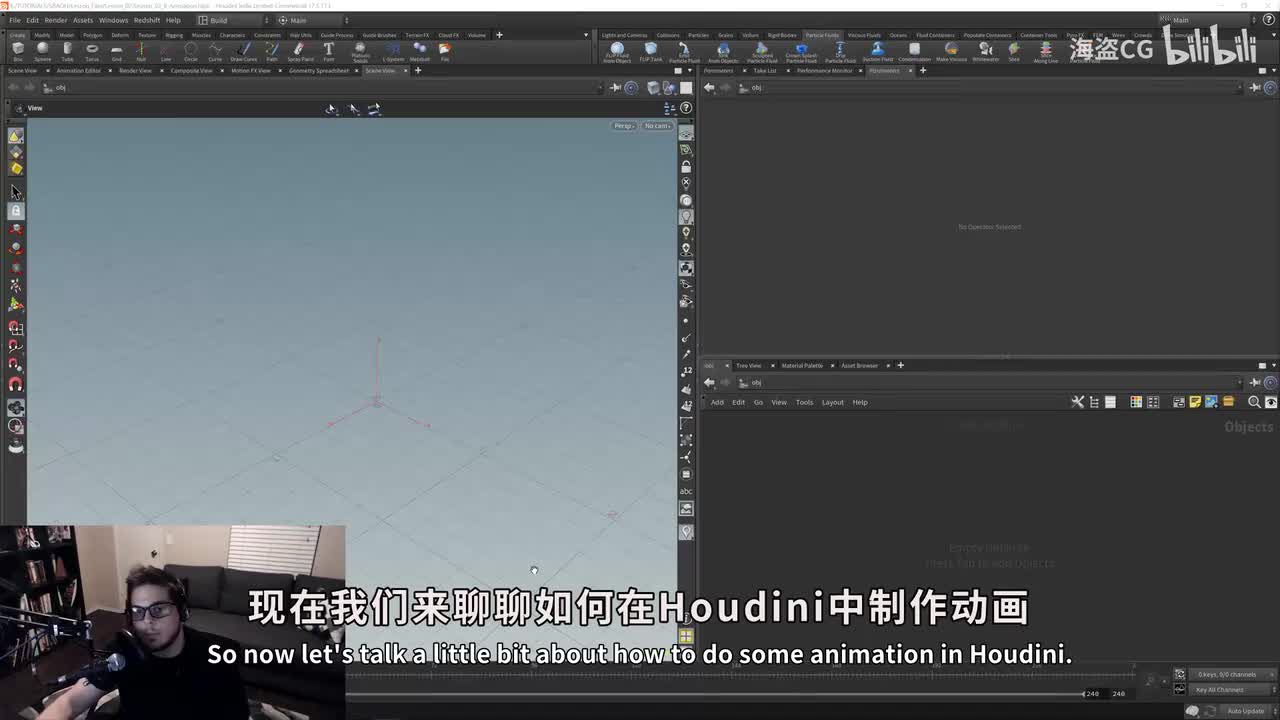Screen dimensions: 1280x720
Task: Switch to the Geometry Spreadsheet tab
Action: coord(319,71)
